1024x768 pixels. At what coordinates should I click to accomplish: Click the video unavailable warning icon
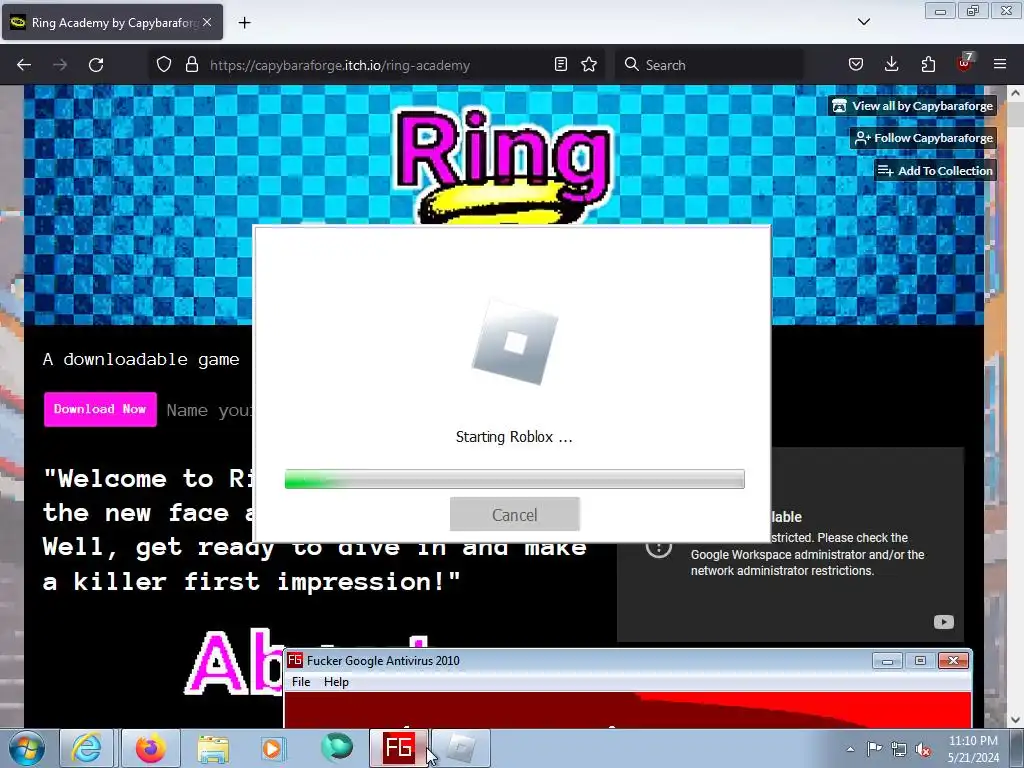coord(658,547)
